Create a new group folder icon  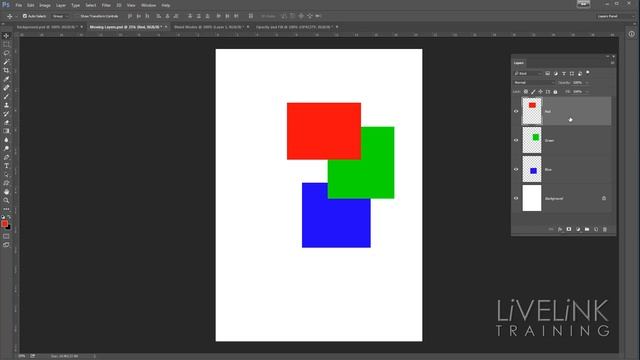click(587, 229)
